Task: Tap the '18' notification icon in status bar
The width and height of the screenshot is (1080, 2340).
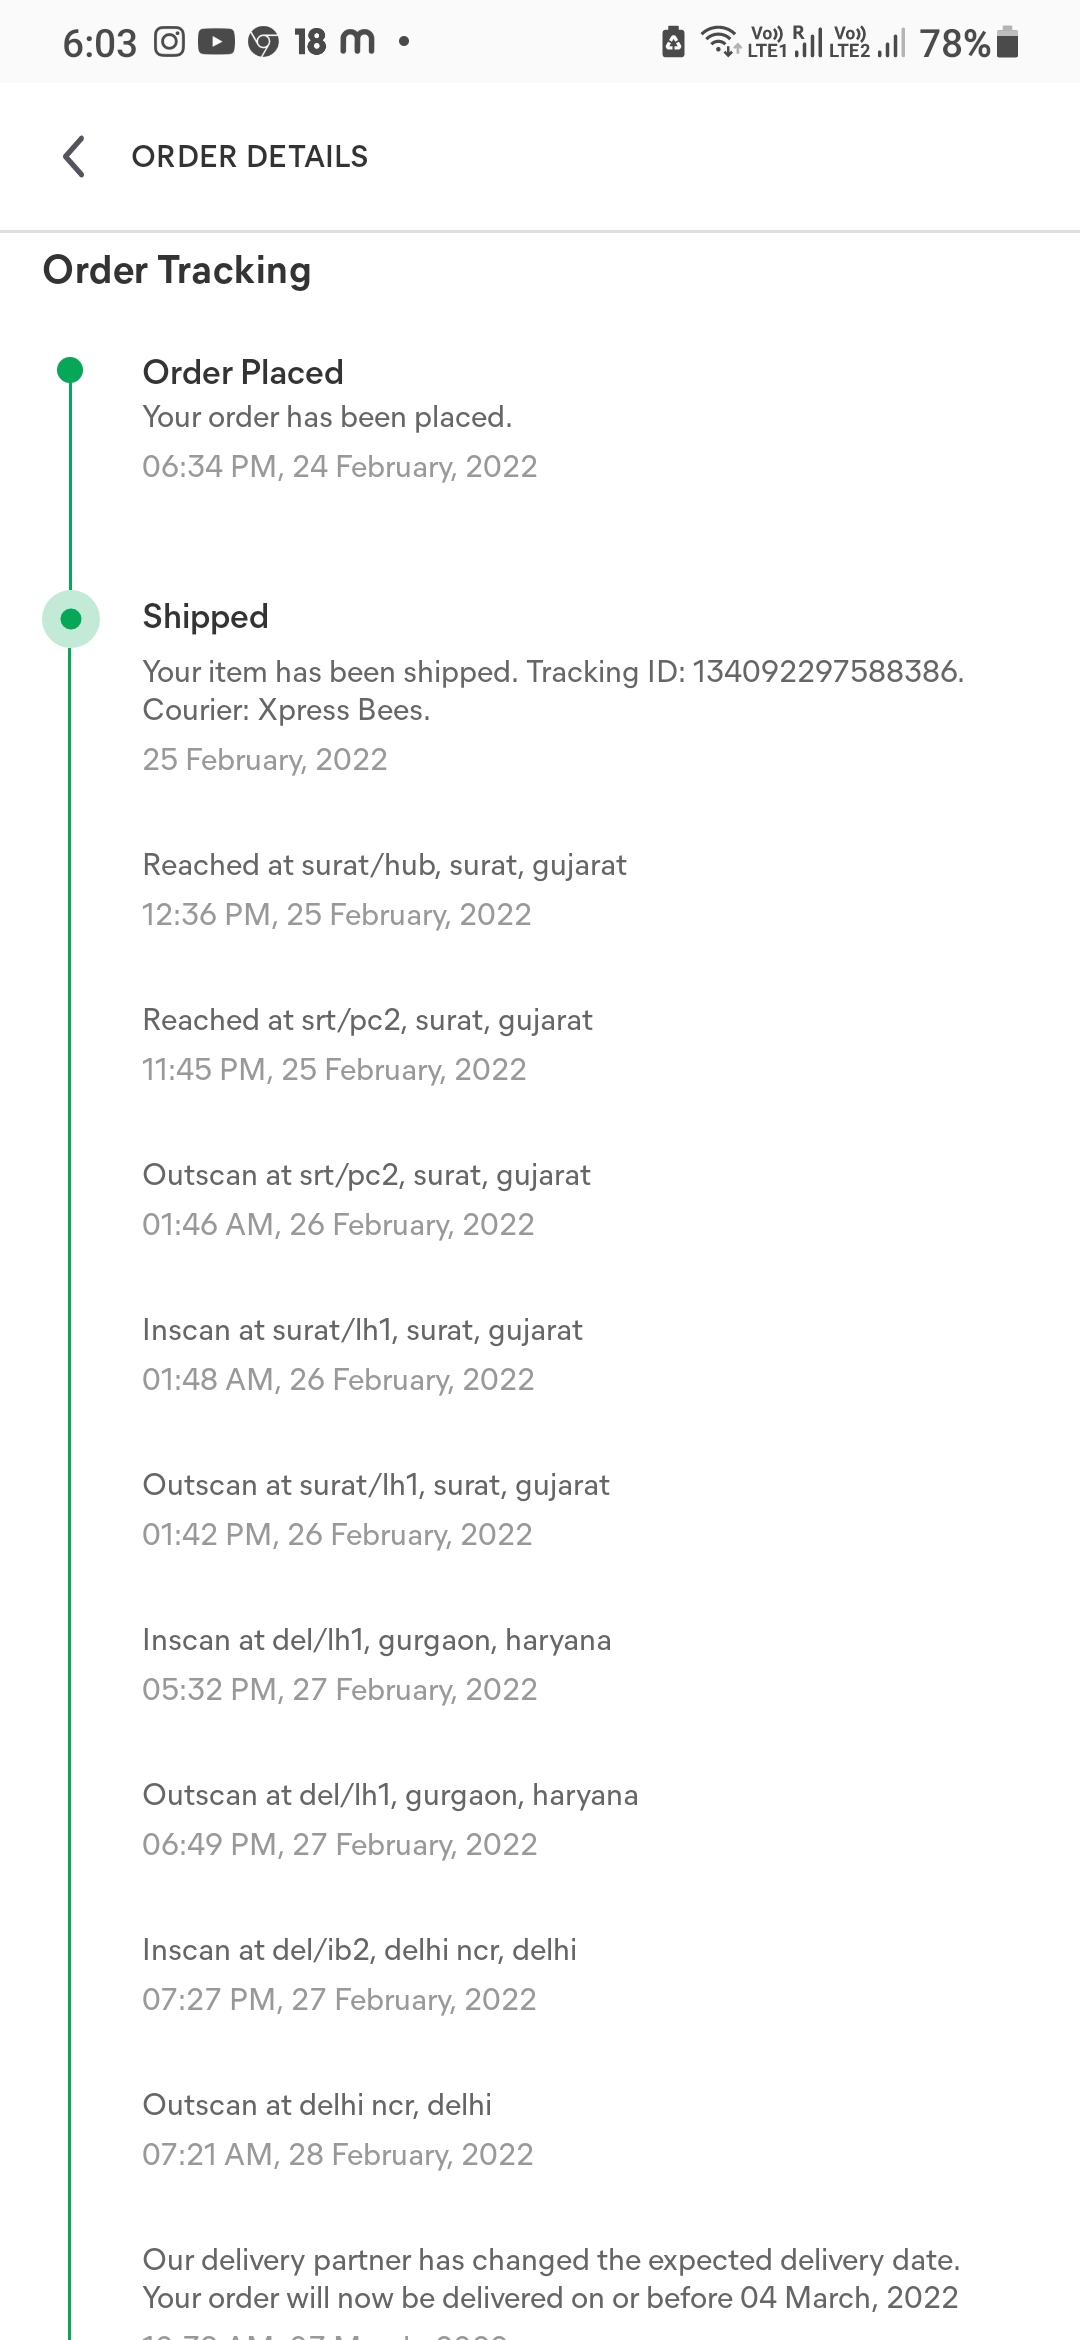Action: (x=310, y=42)
